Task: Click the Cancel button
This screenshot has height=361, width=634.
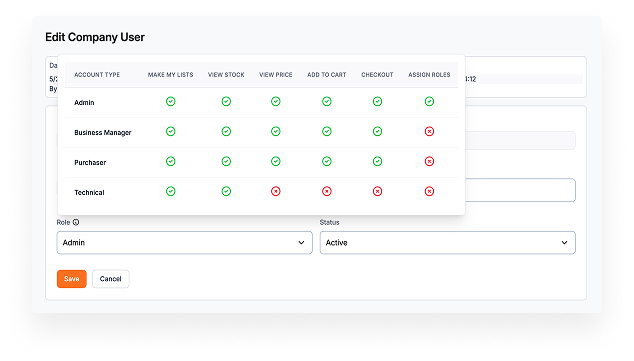Action: tap(110, 279)
